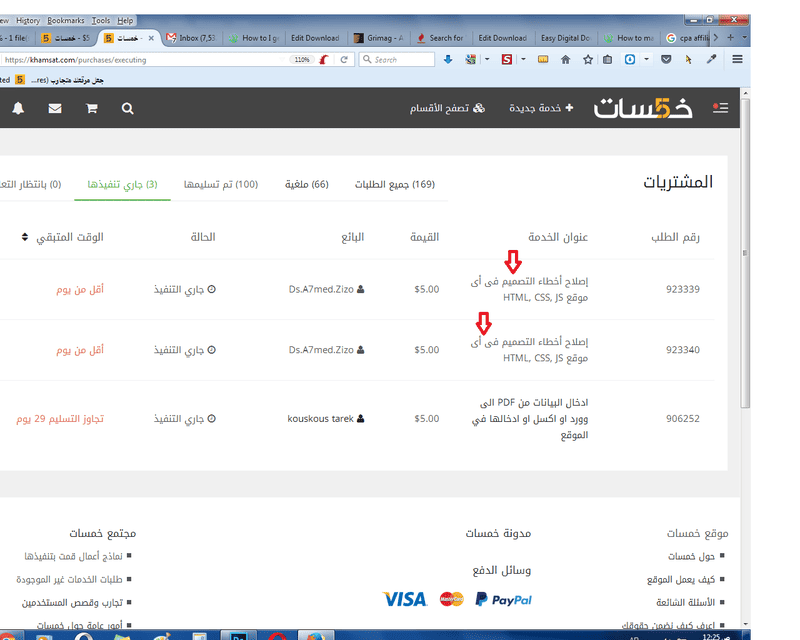Click the كيف يعمل الموقع footer link
The height and width of the screenshot is (640, 800).
tap(681, 580)
